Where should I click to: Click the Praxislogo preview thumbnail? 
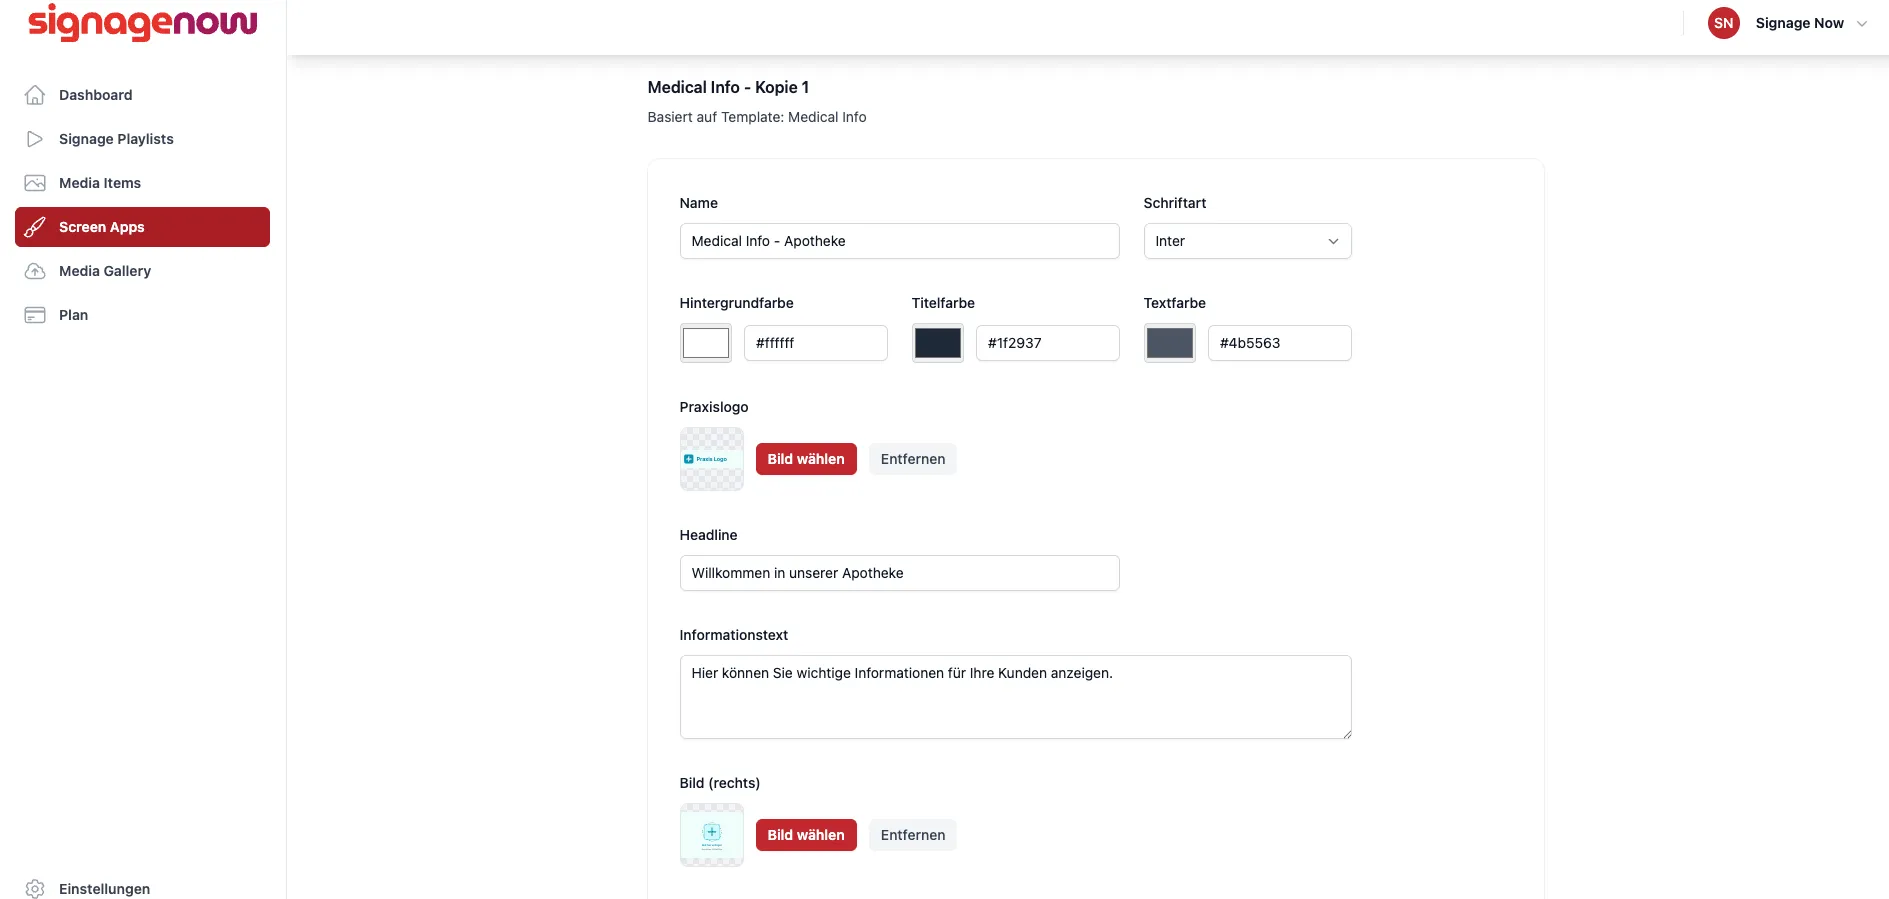click(712, 459)
